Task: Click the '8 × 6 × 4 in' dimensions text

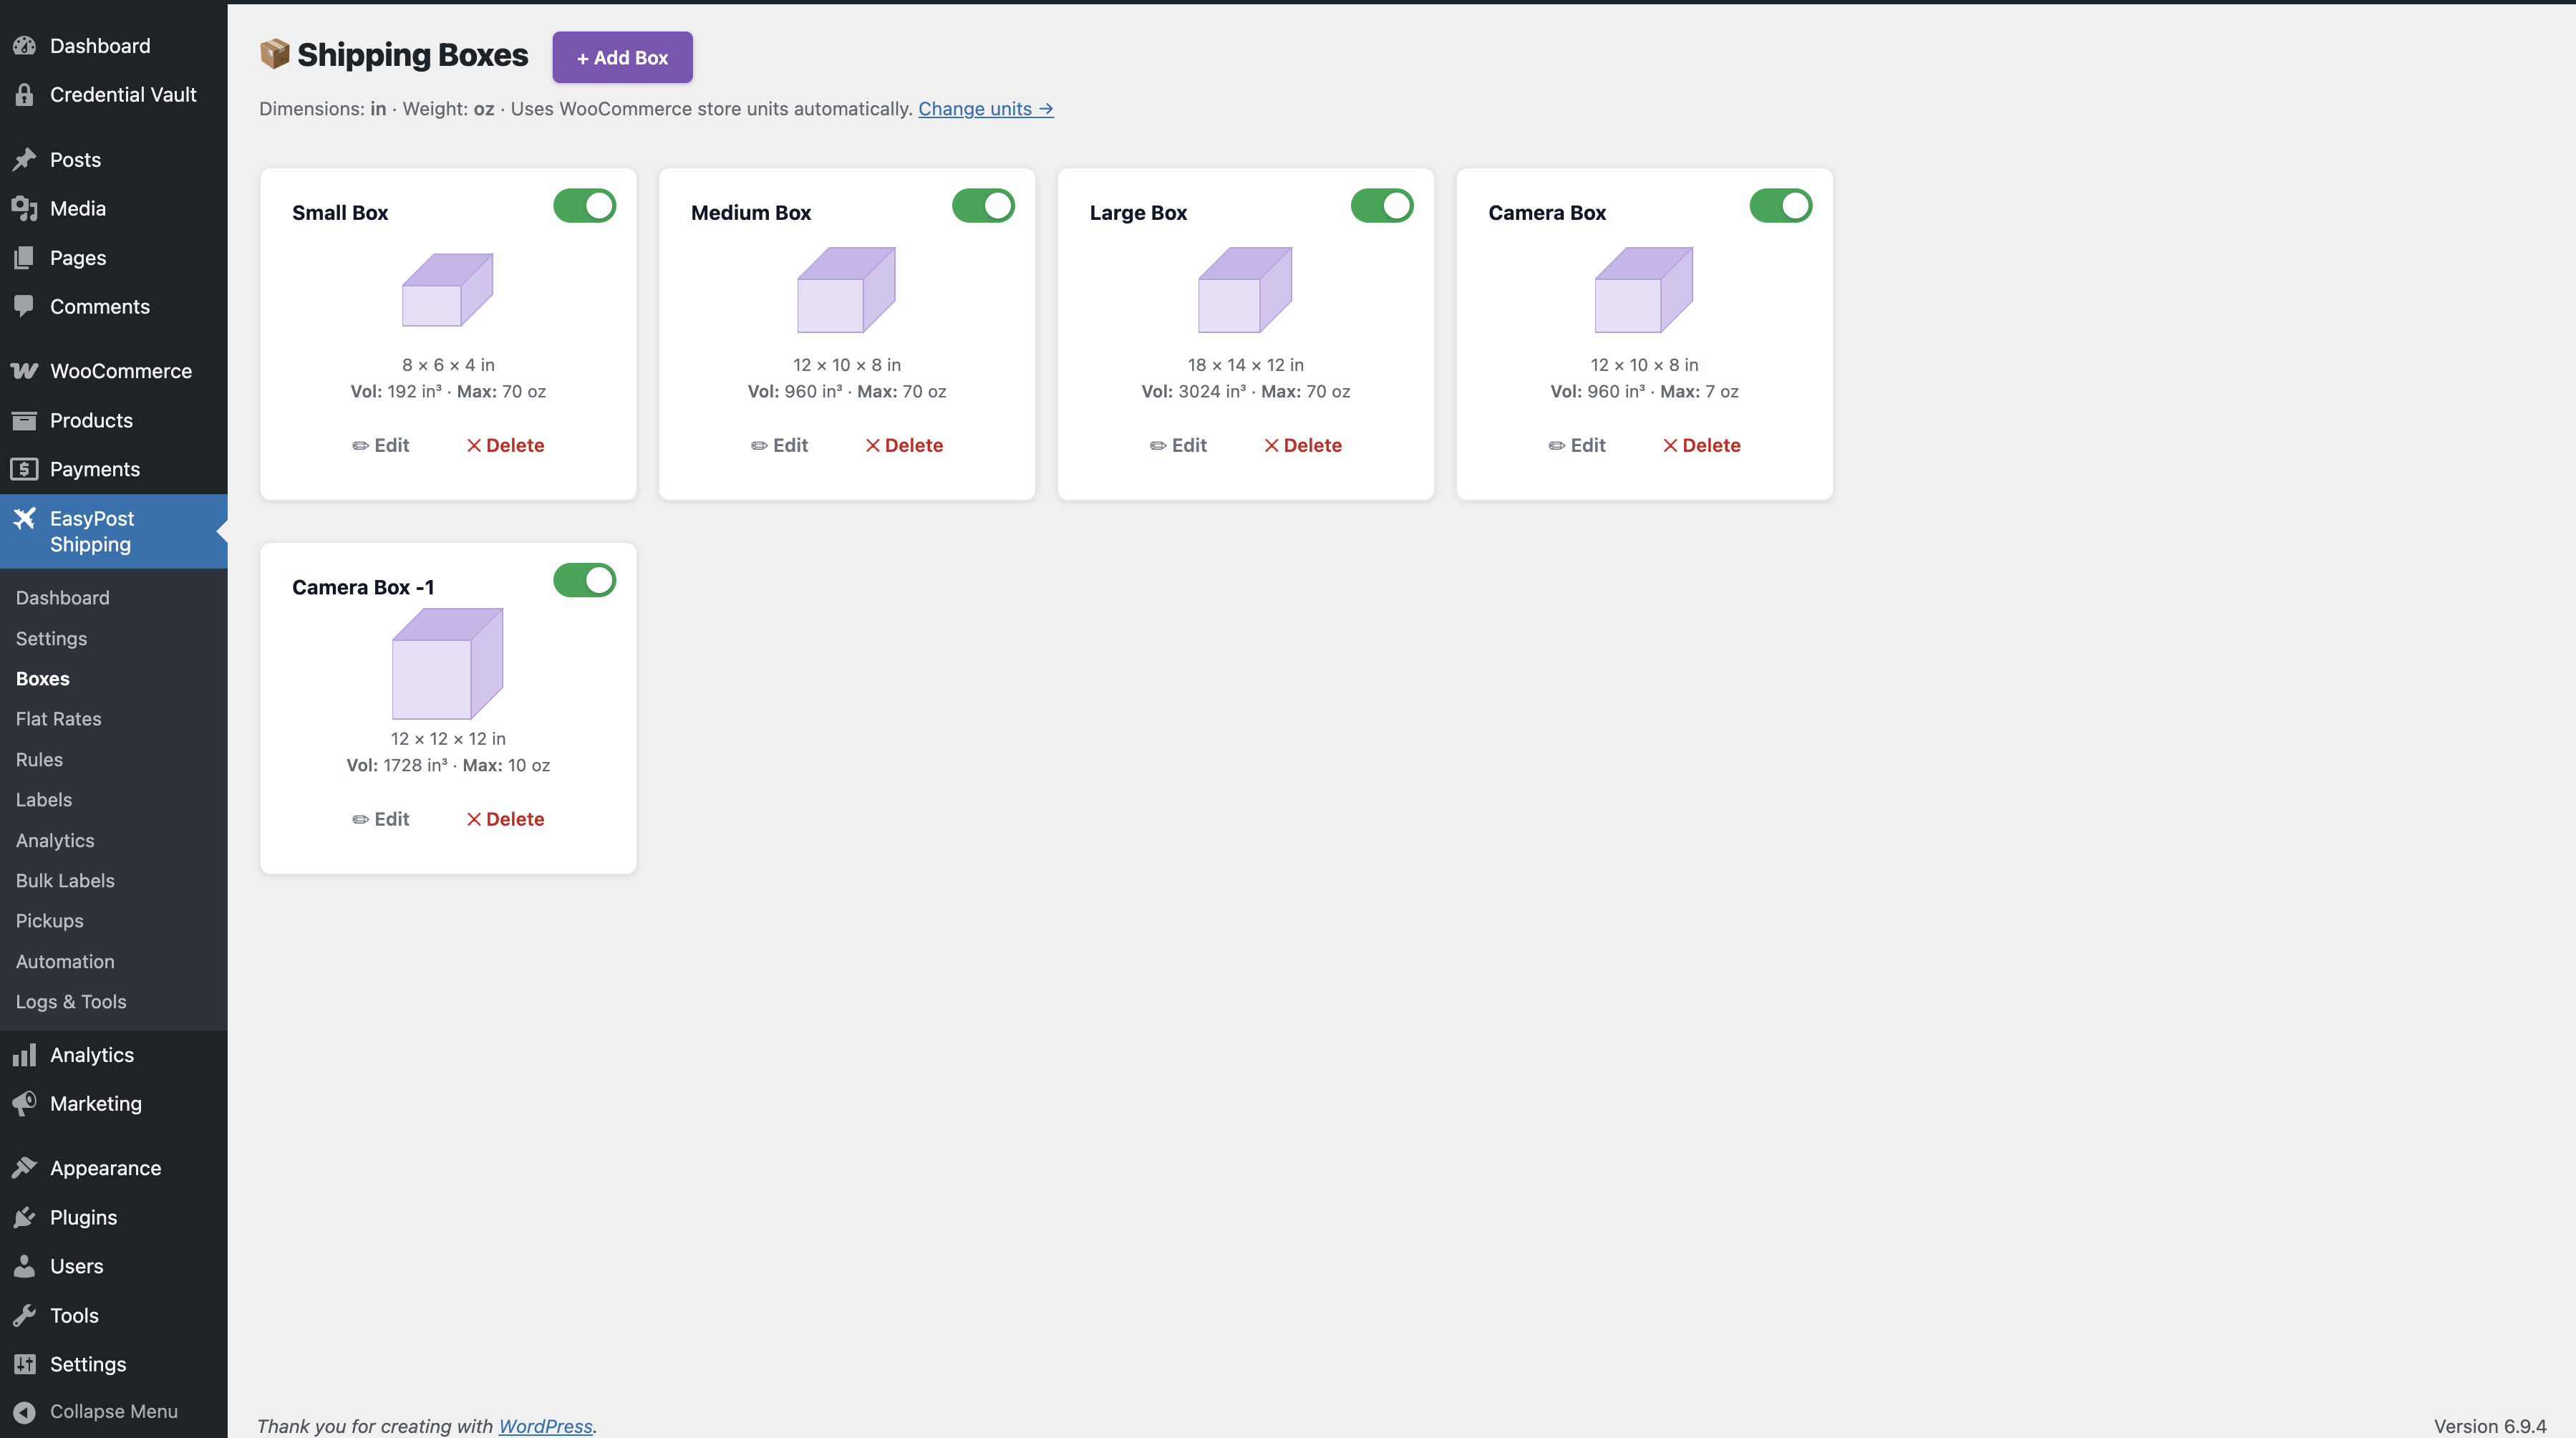Action: pos(448,365)
